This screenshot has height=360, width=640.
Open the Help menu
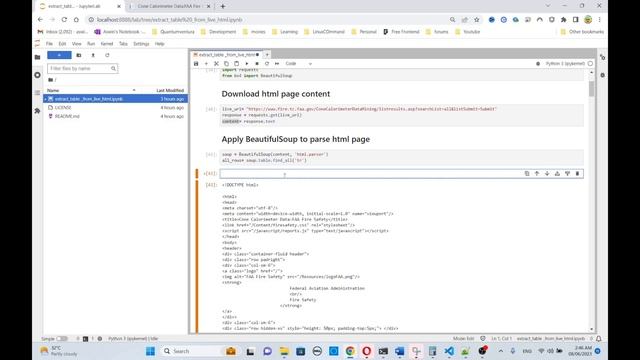pos(160,44)
